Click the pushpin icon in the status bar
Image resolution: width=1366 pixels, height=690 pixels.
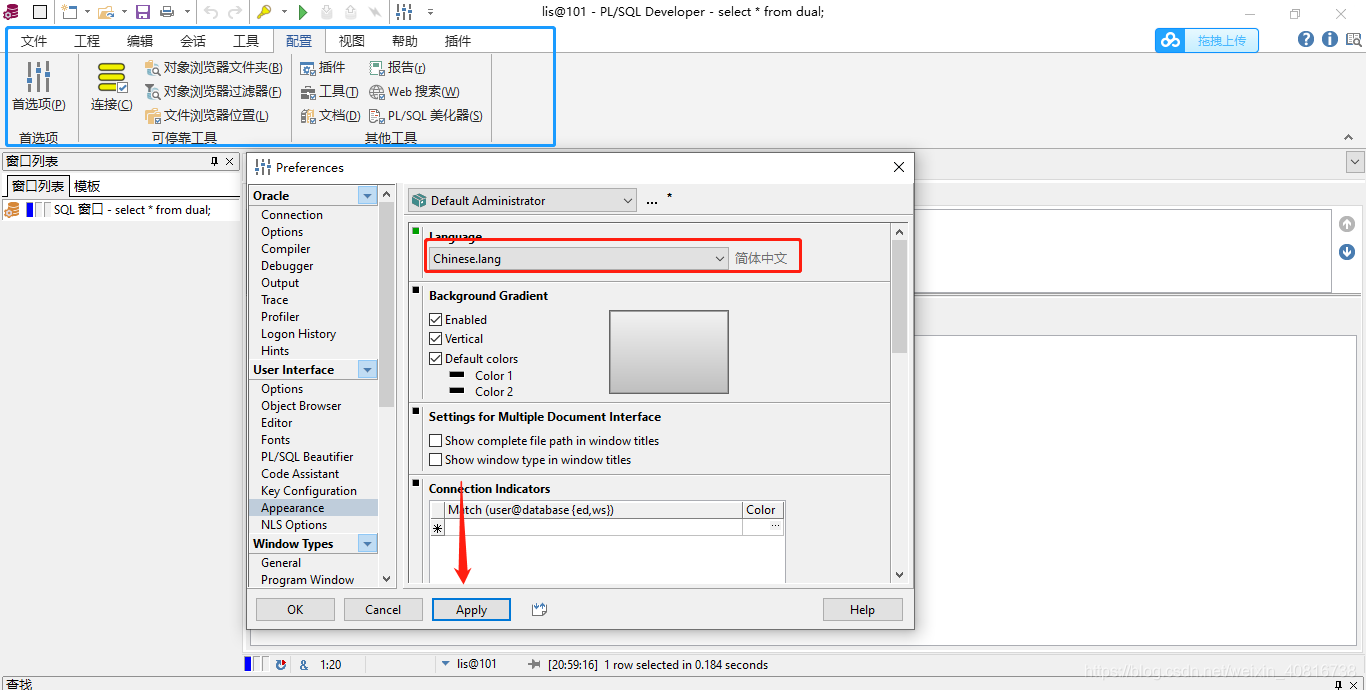(534, 664)
